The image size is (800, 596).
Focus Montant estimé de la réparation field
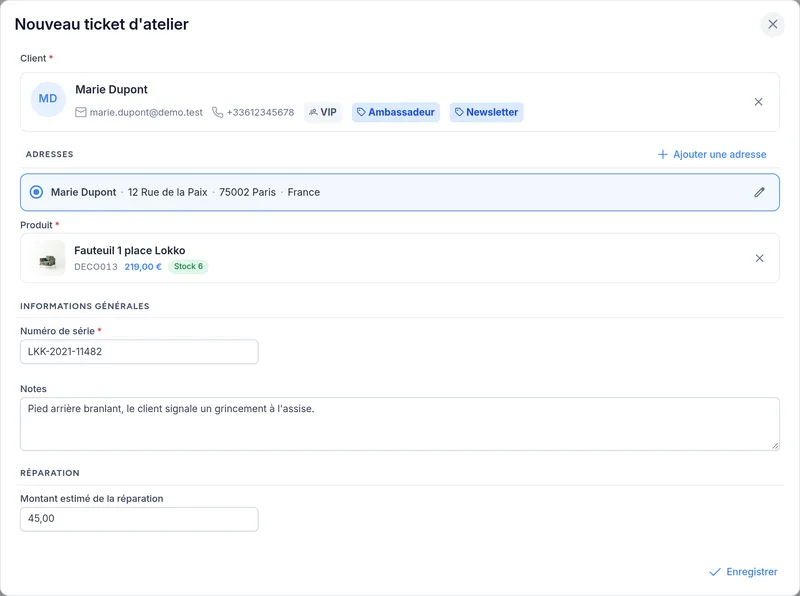tap(139, 519)
